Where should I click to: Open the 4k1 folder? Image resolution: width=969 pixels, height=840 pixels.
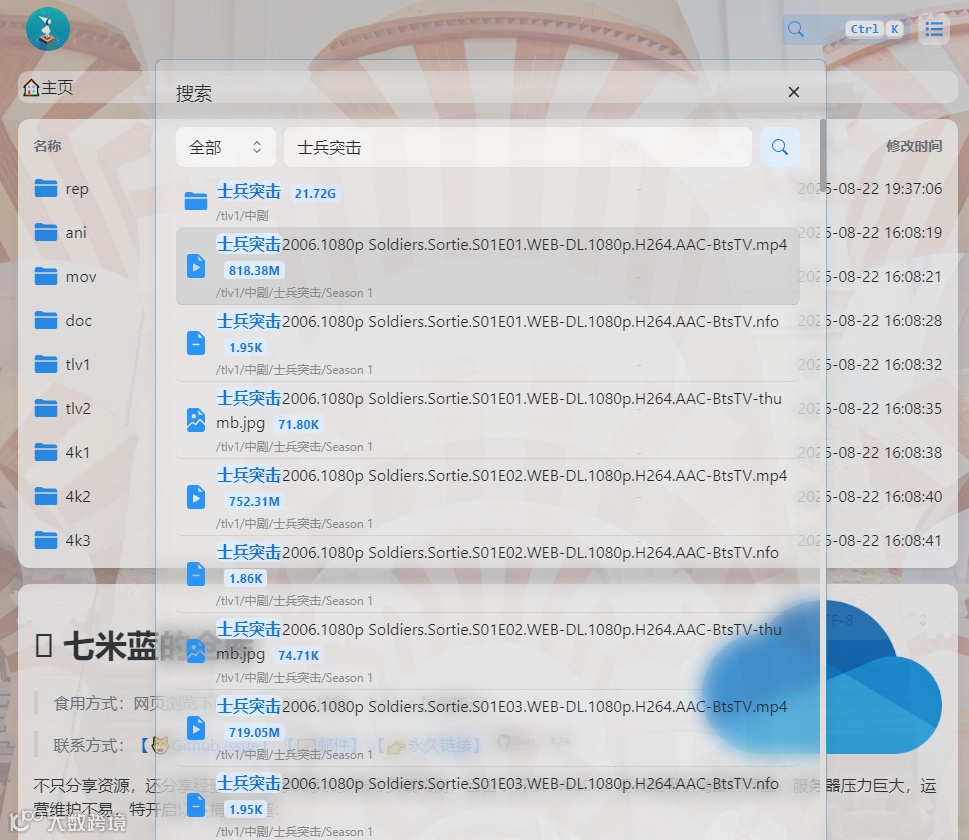tap(62, 452)
